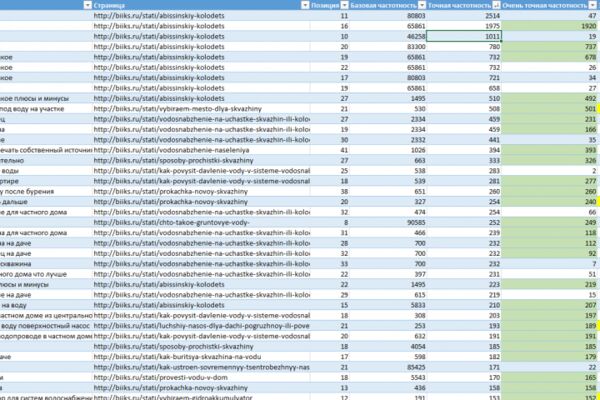Select the green cell with value 678
The width and height of the screenshot is (600, 400).
[x=550, y=57]
